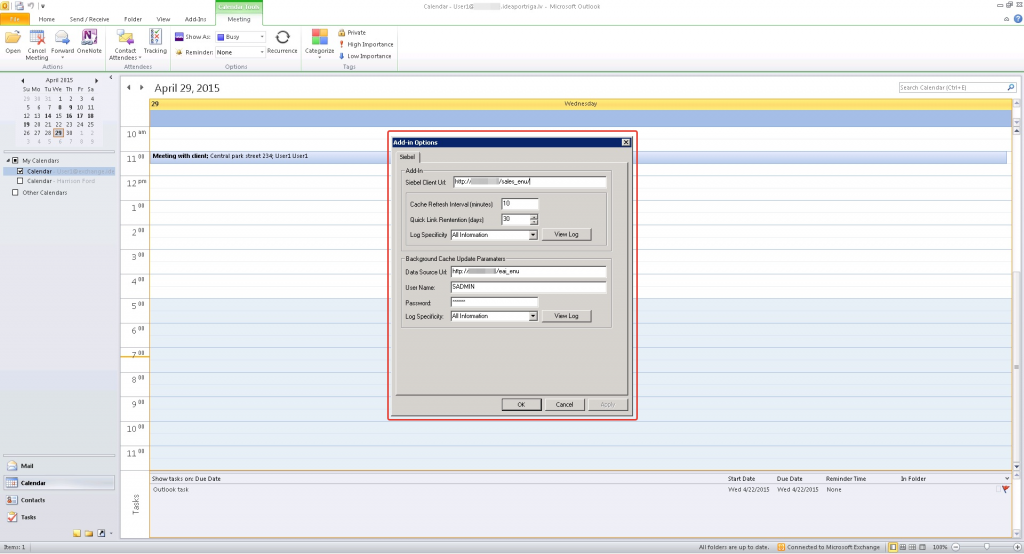Image resolution: width=1024 pixels, height=554 pixels.
Task: Select Calendar in the navigation pane
Action: click(59, 483)
